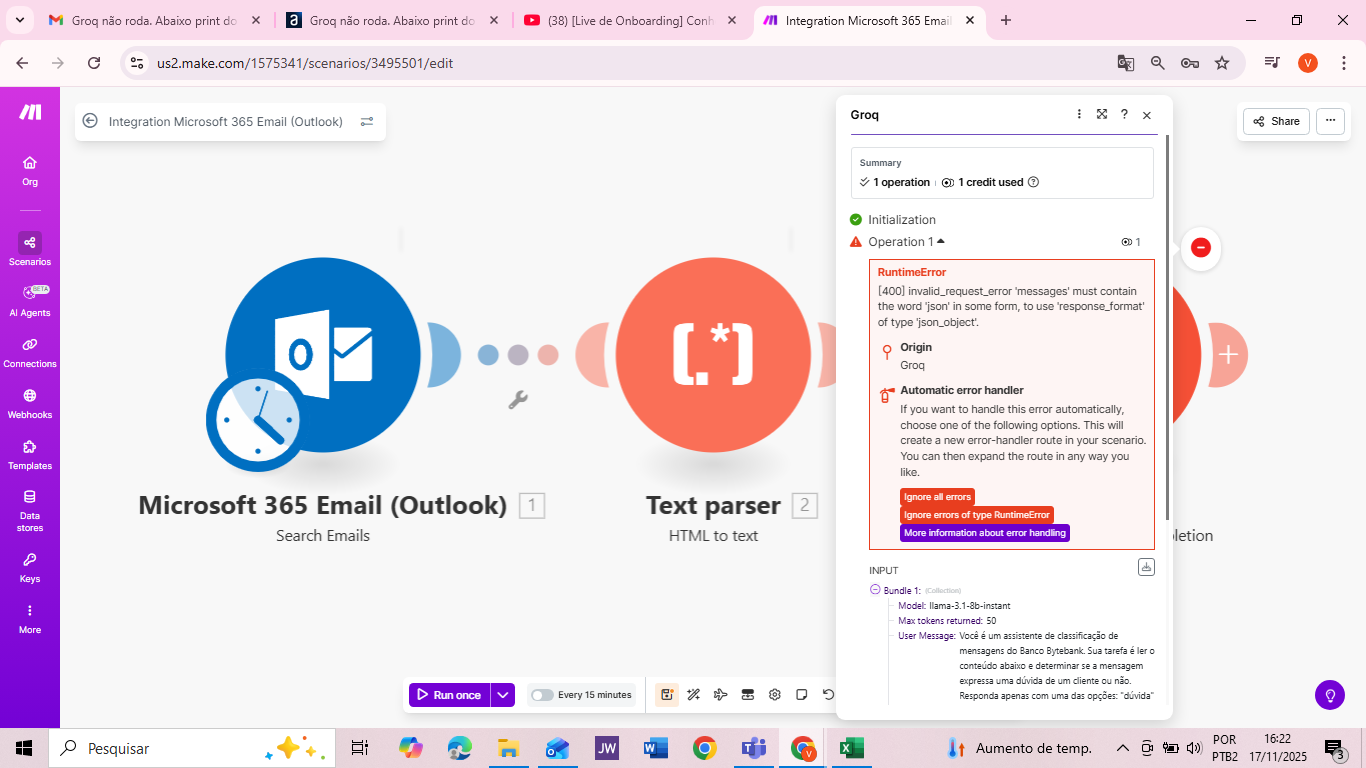Click the Pesquisar taskbar search box
This screenshot has height=768, width=1366.
[190, 748]
